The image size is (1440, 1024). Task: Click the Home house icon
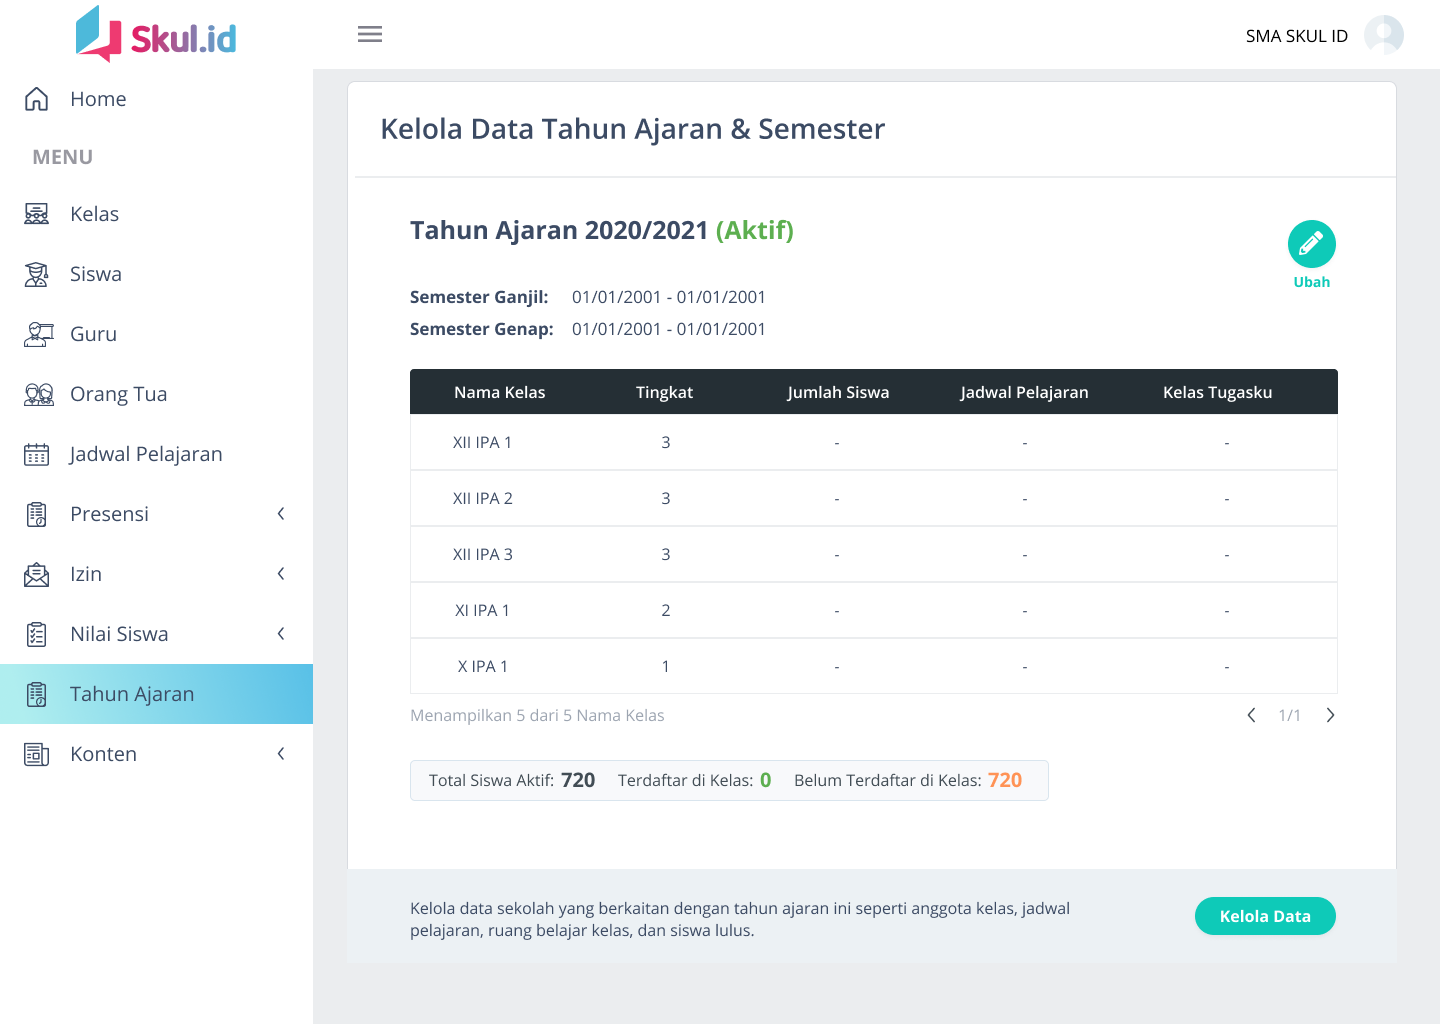(x=37, y=99)
